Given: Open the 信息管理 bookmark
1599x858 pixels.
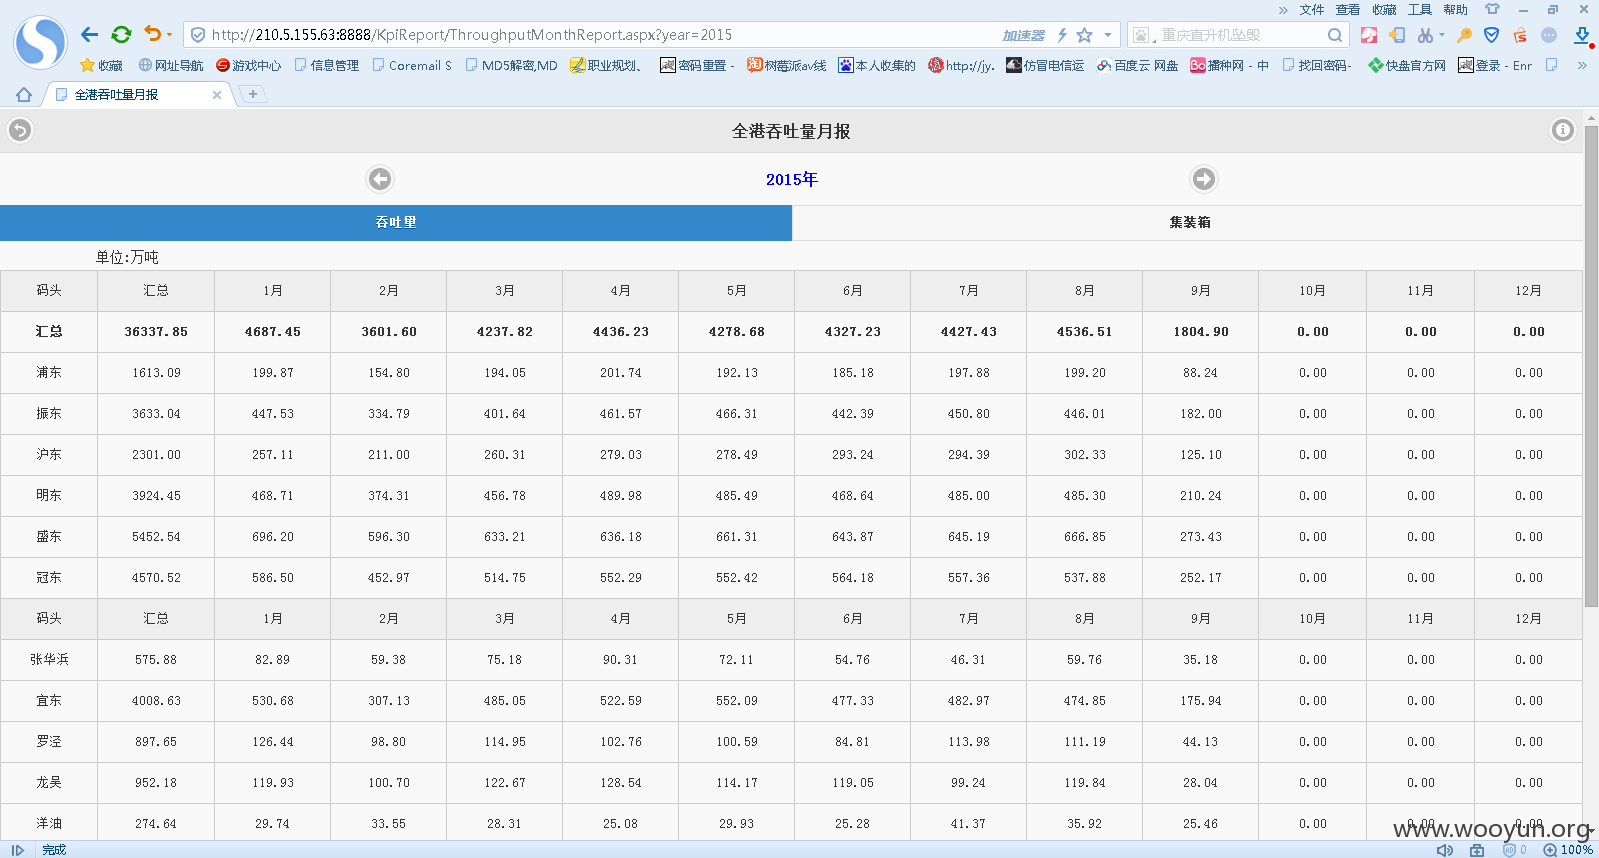Looking at the screenshot, I should [x=327, y=65].
